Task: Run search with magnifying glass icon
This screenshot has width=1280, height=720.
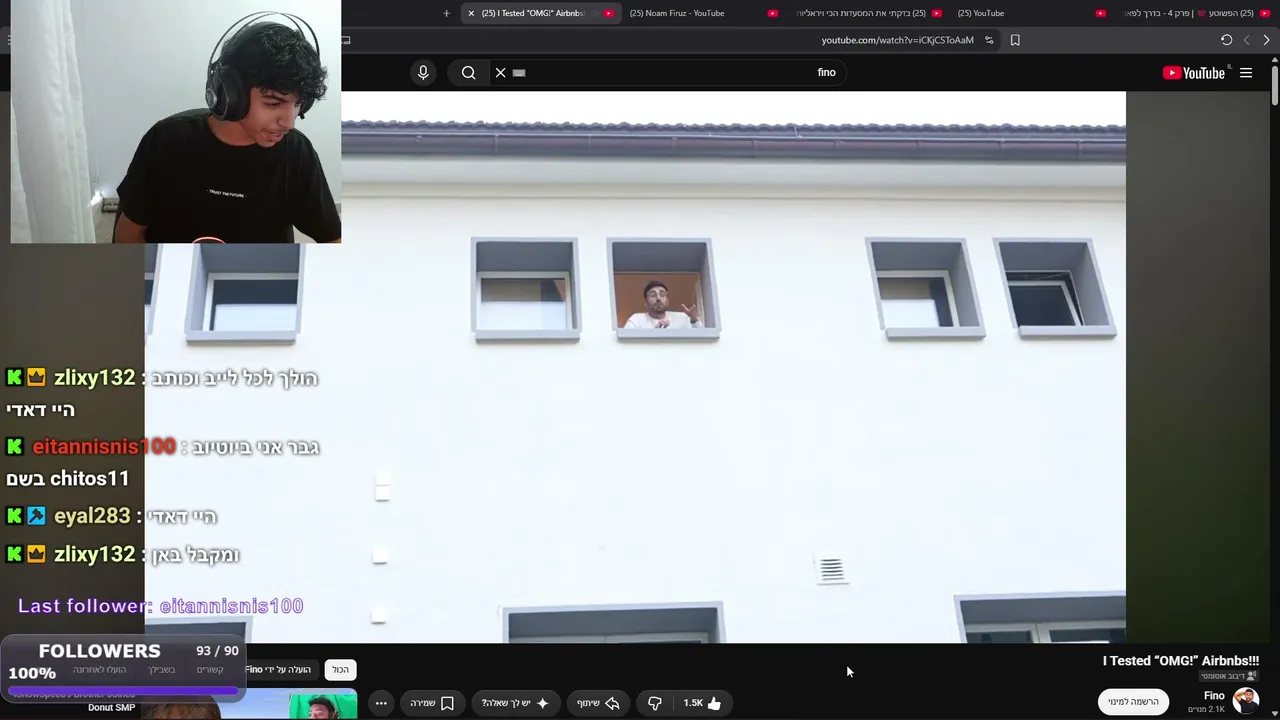Action: point(468,72)
